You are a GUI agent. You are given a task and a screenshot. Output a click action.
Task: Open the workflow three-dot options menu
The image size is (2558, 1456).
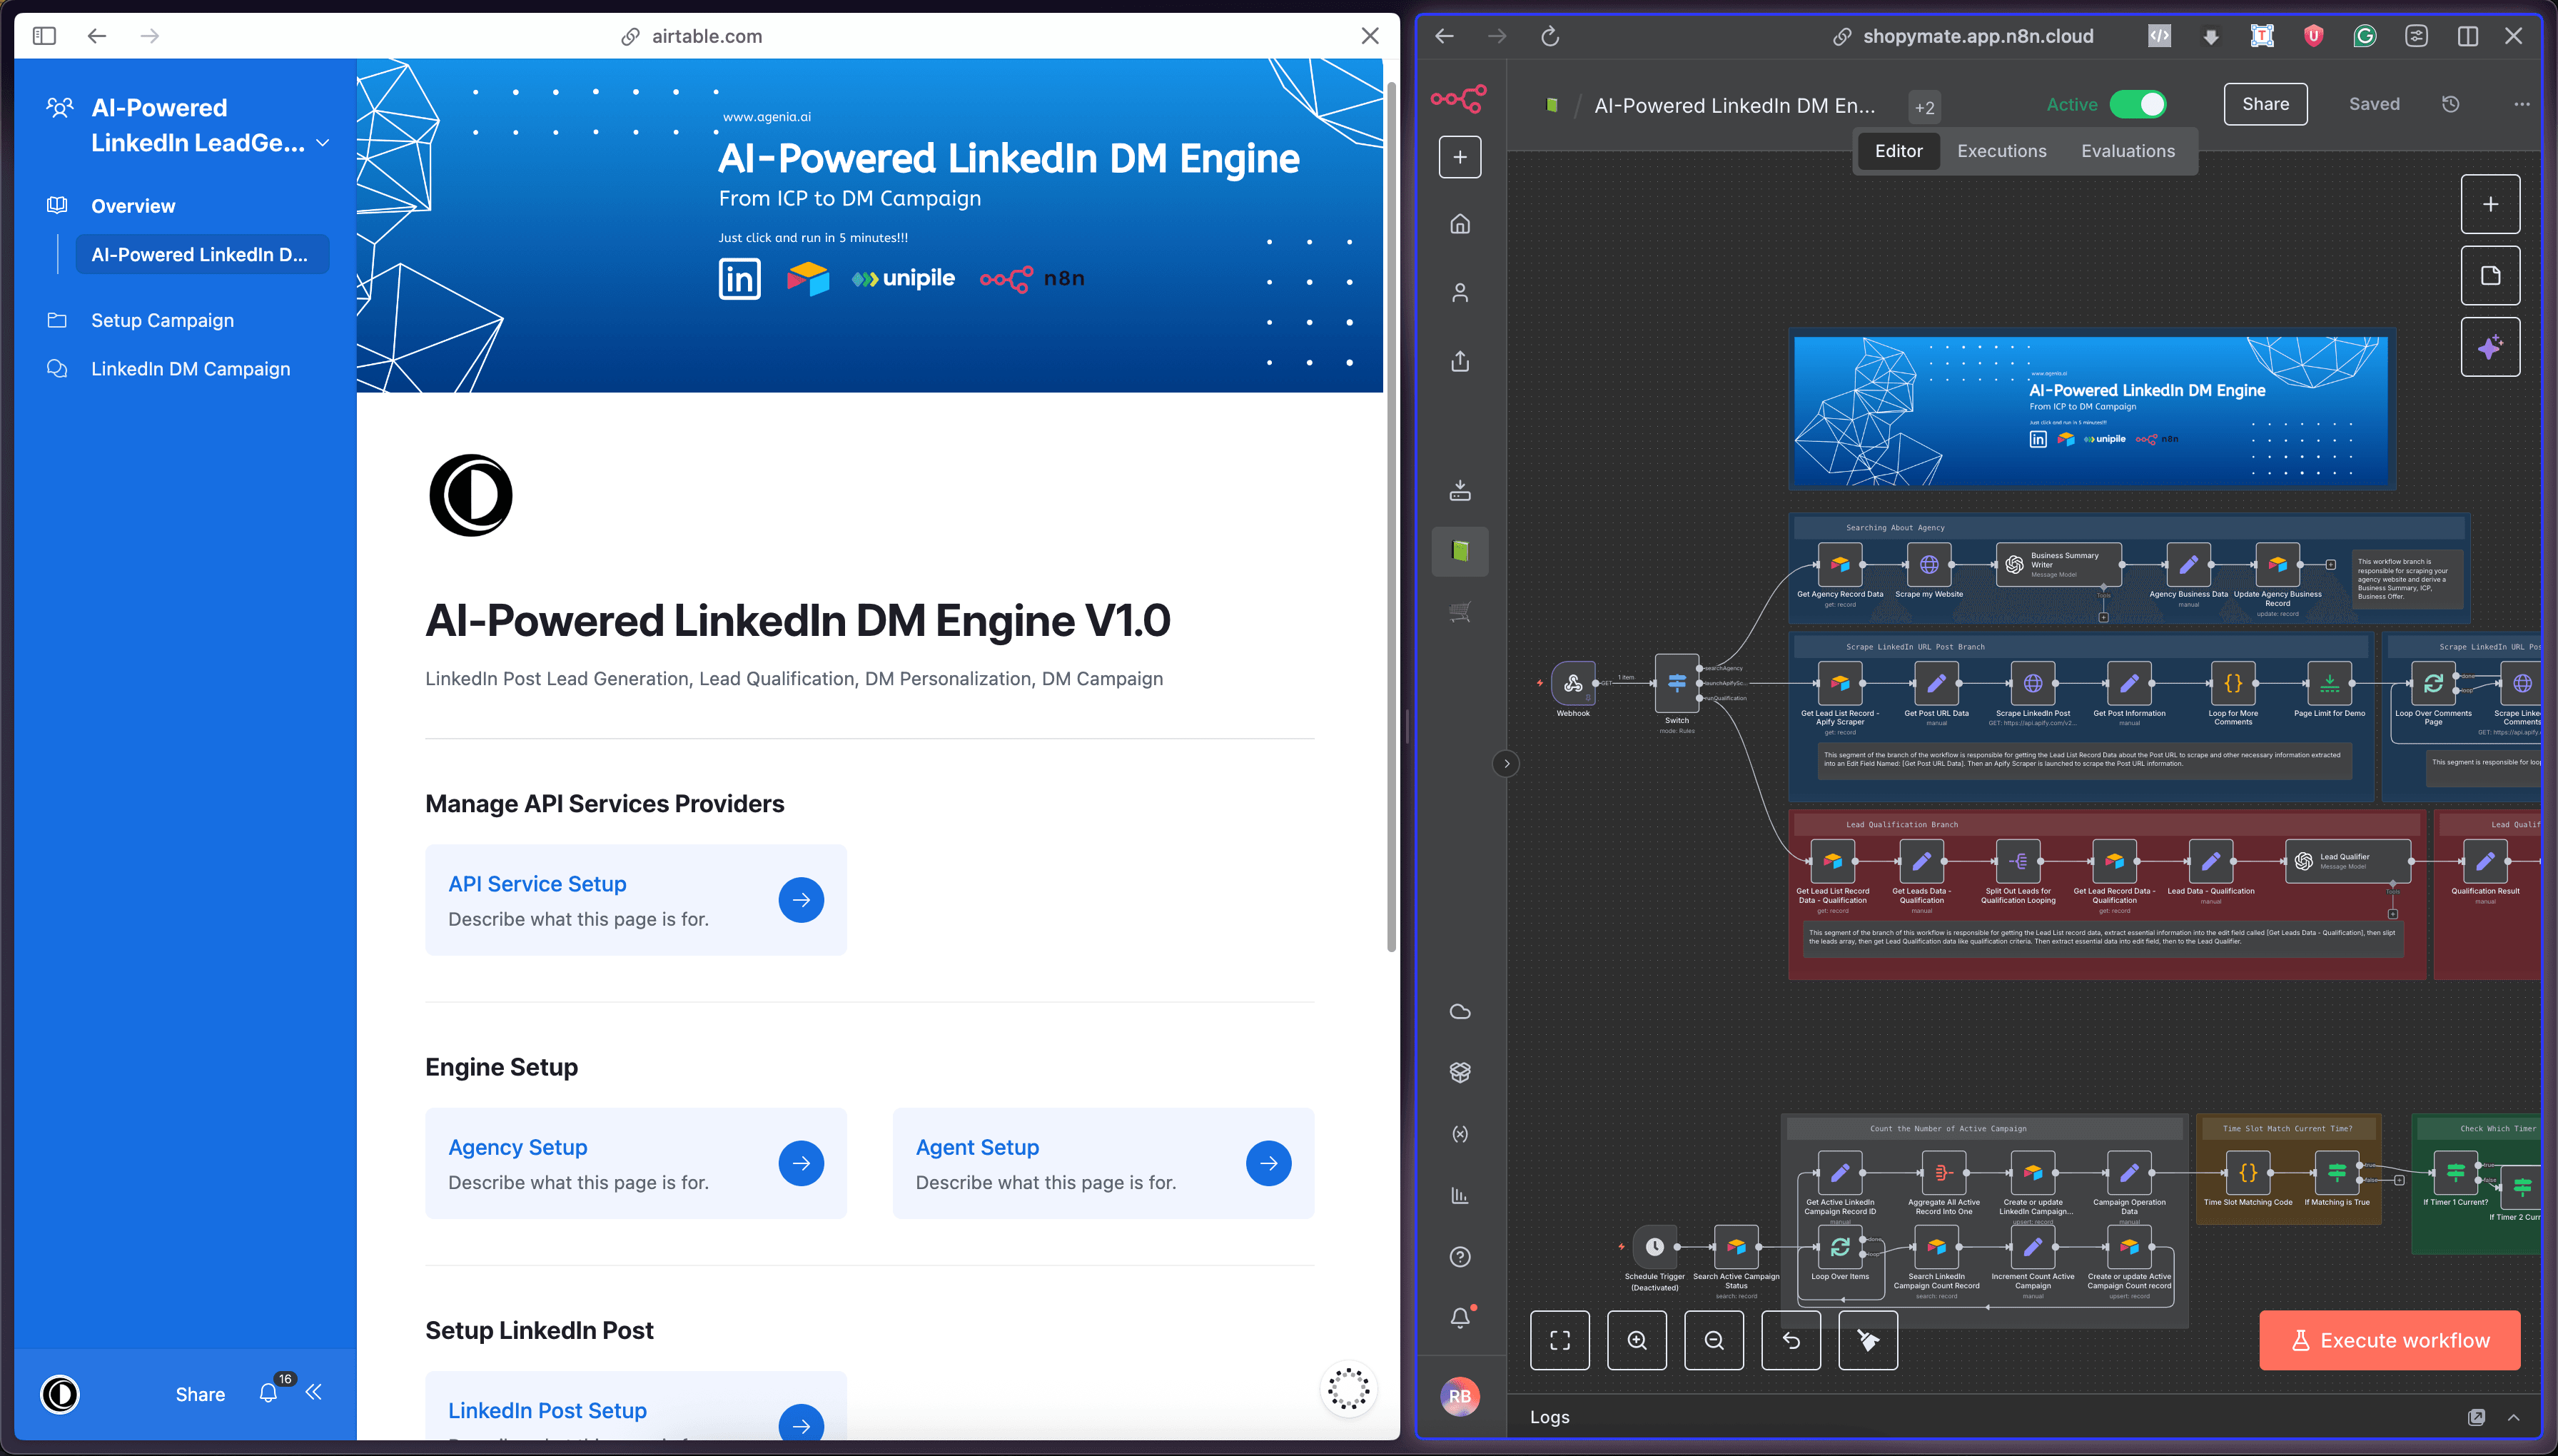2521,104
